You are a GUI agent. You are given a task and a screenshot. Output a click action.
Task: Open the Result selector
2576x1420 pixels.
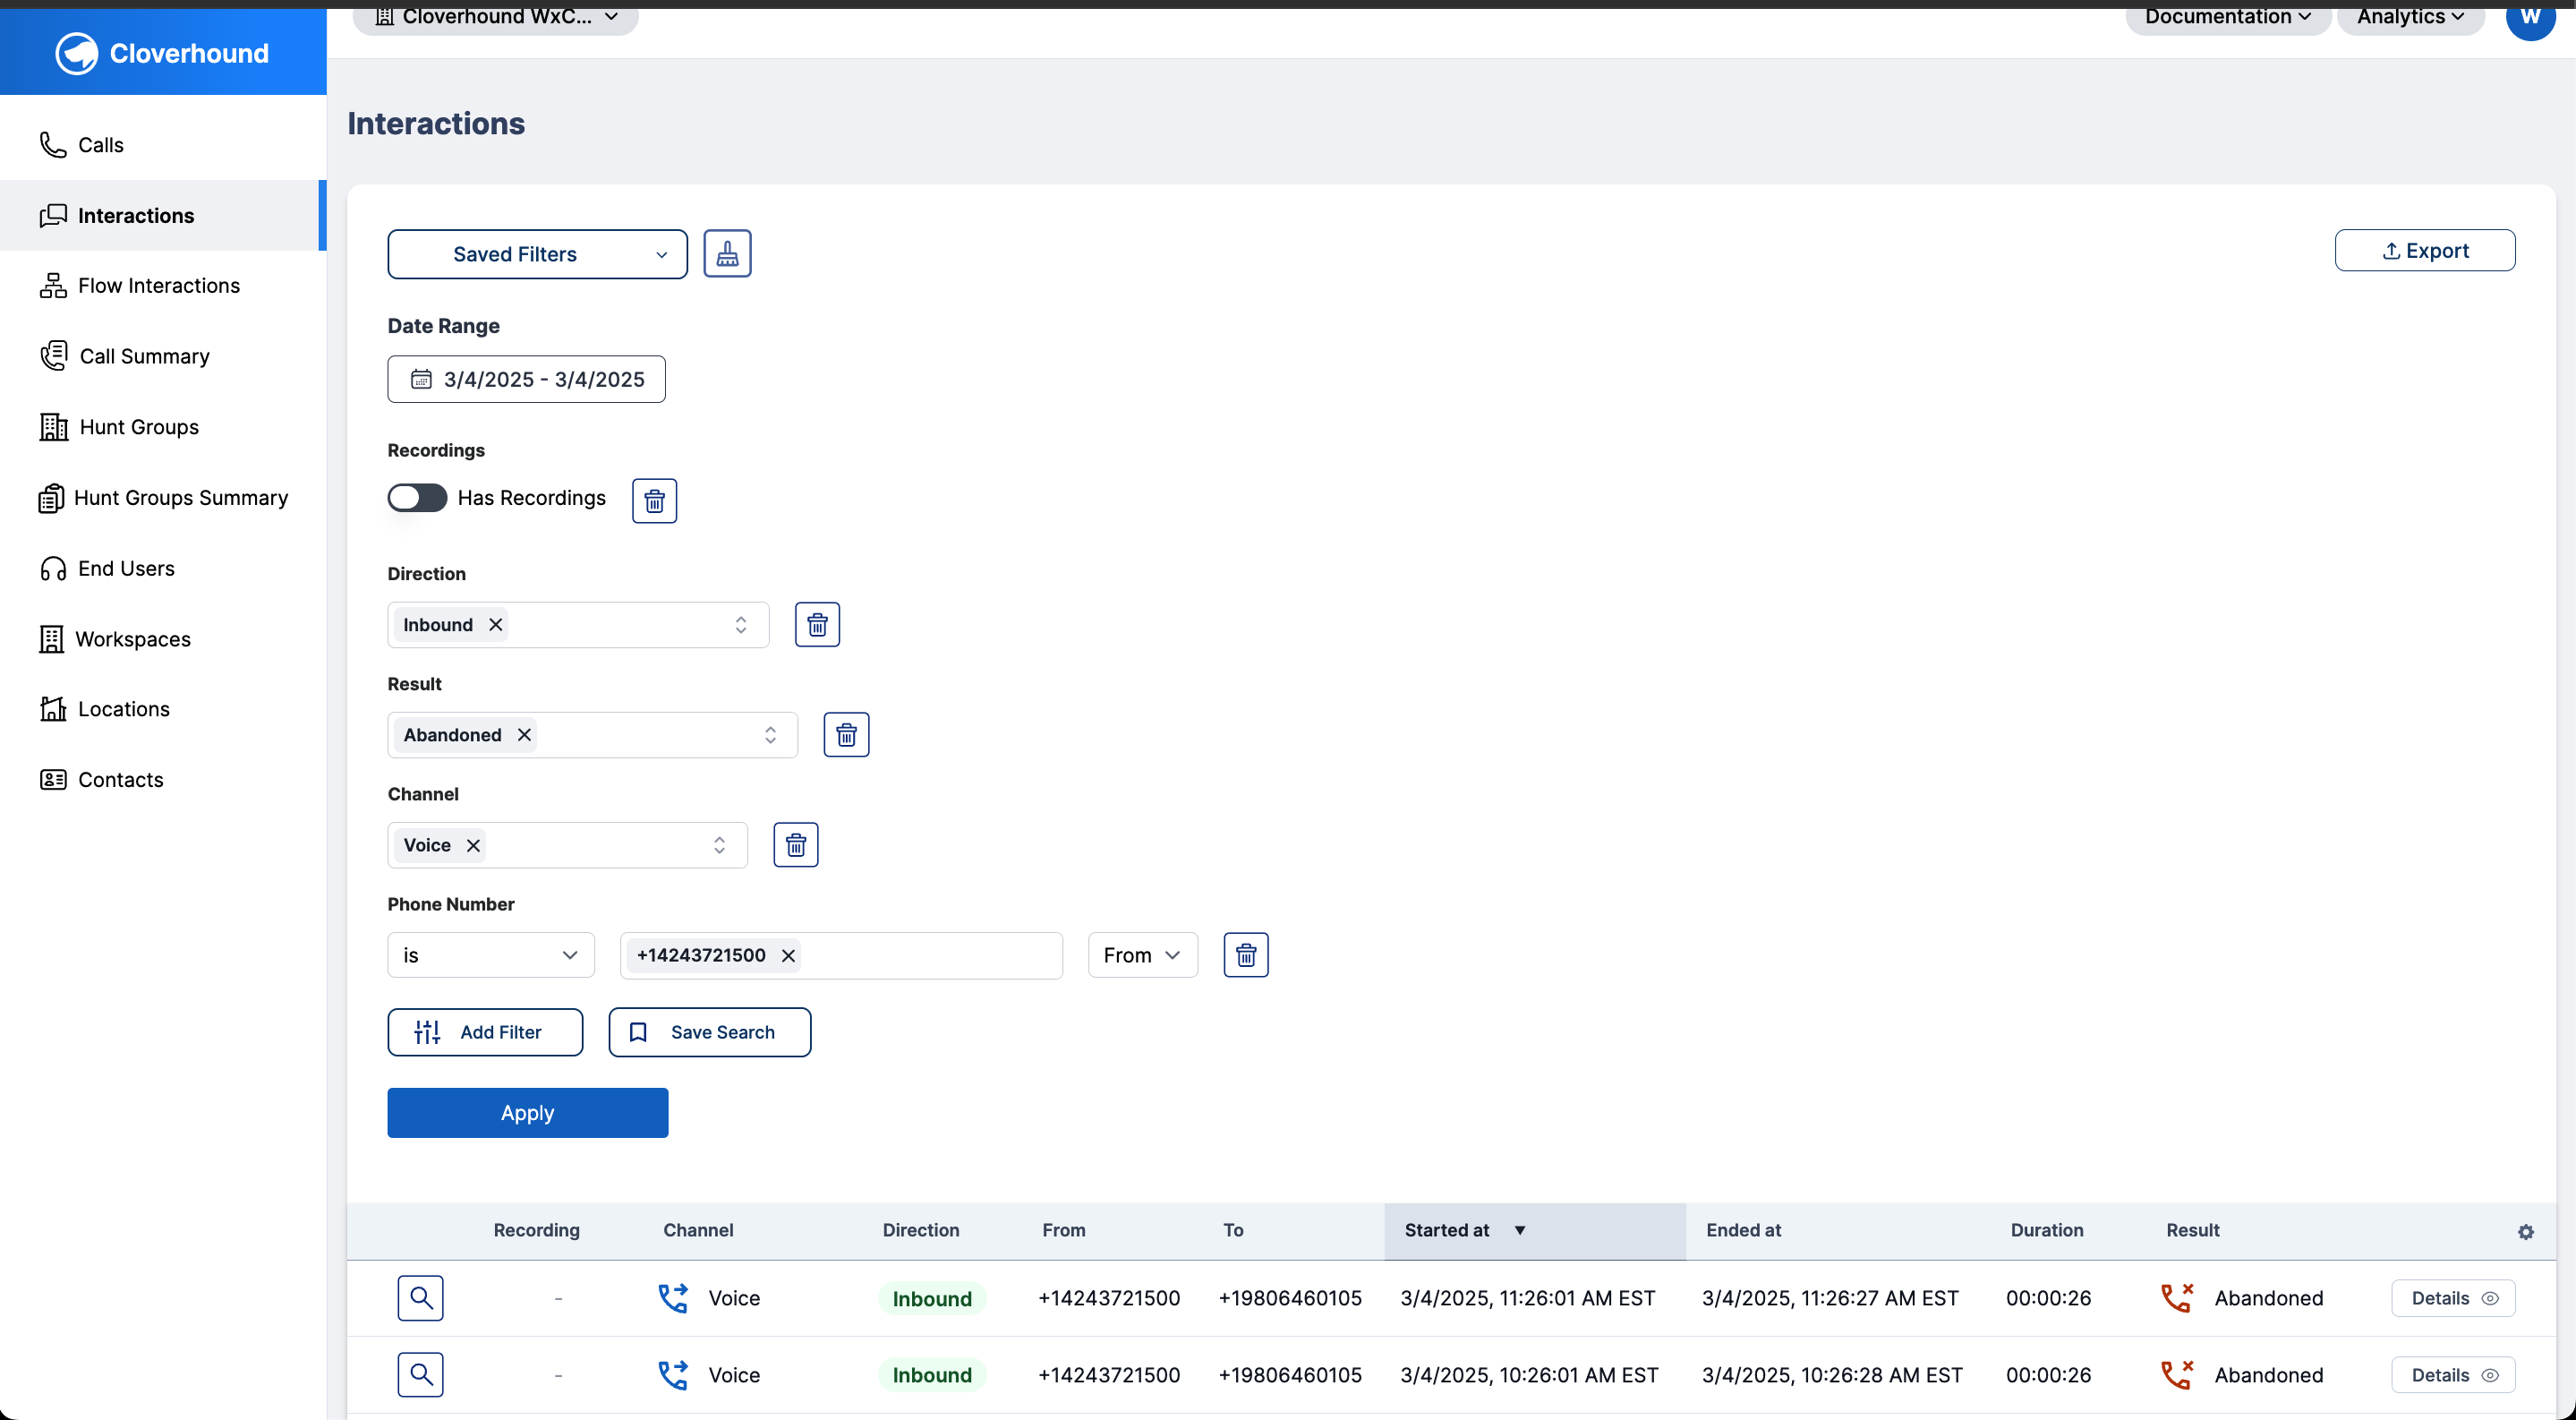[x=592, y=735]
